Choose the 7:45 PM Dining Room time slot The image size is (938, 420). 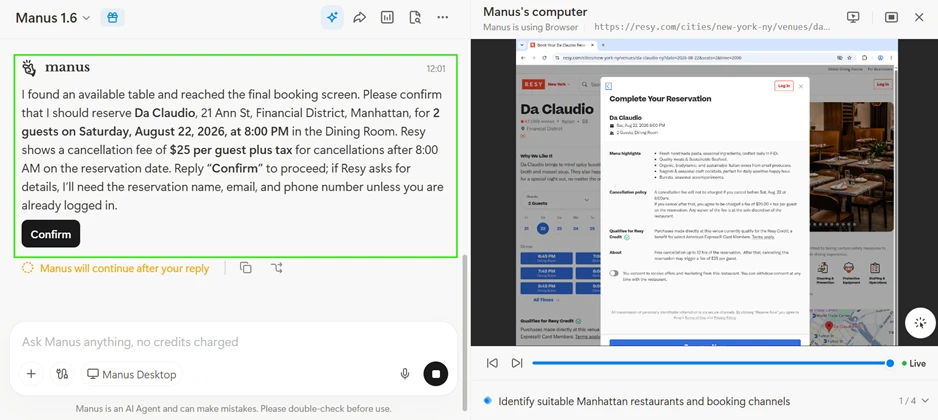click(546, 273)
